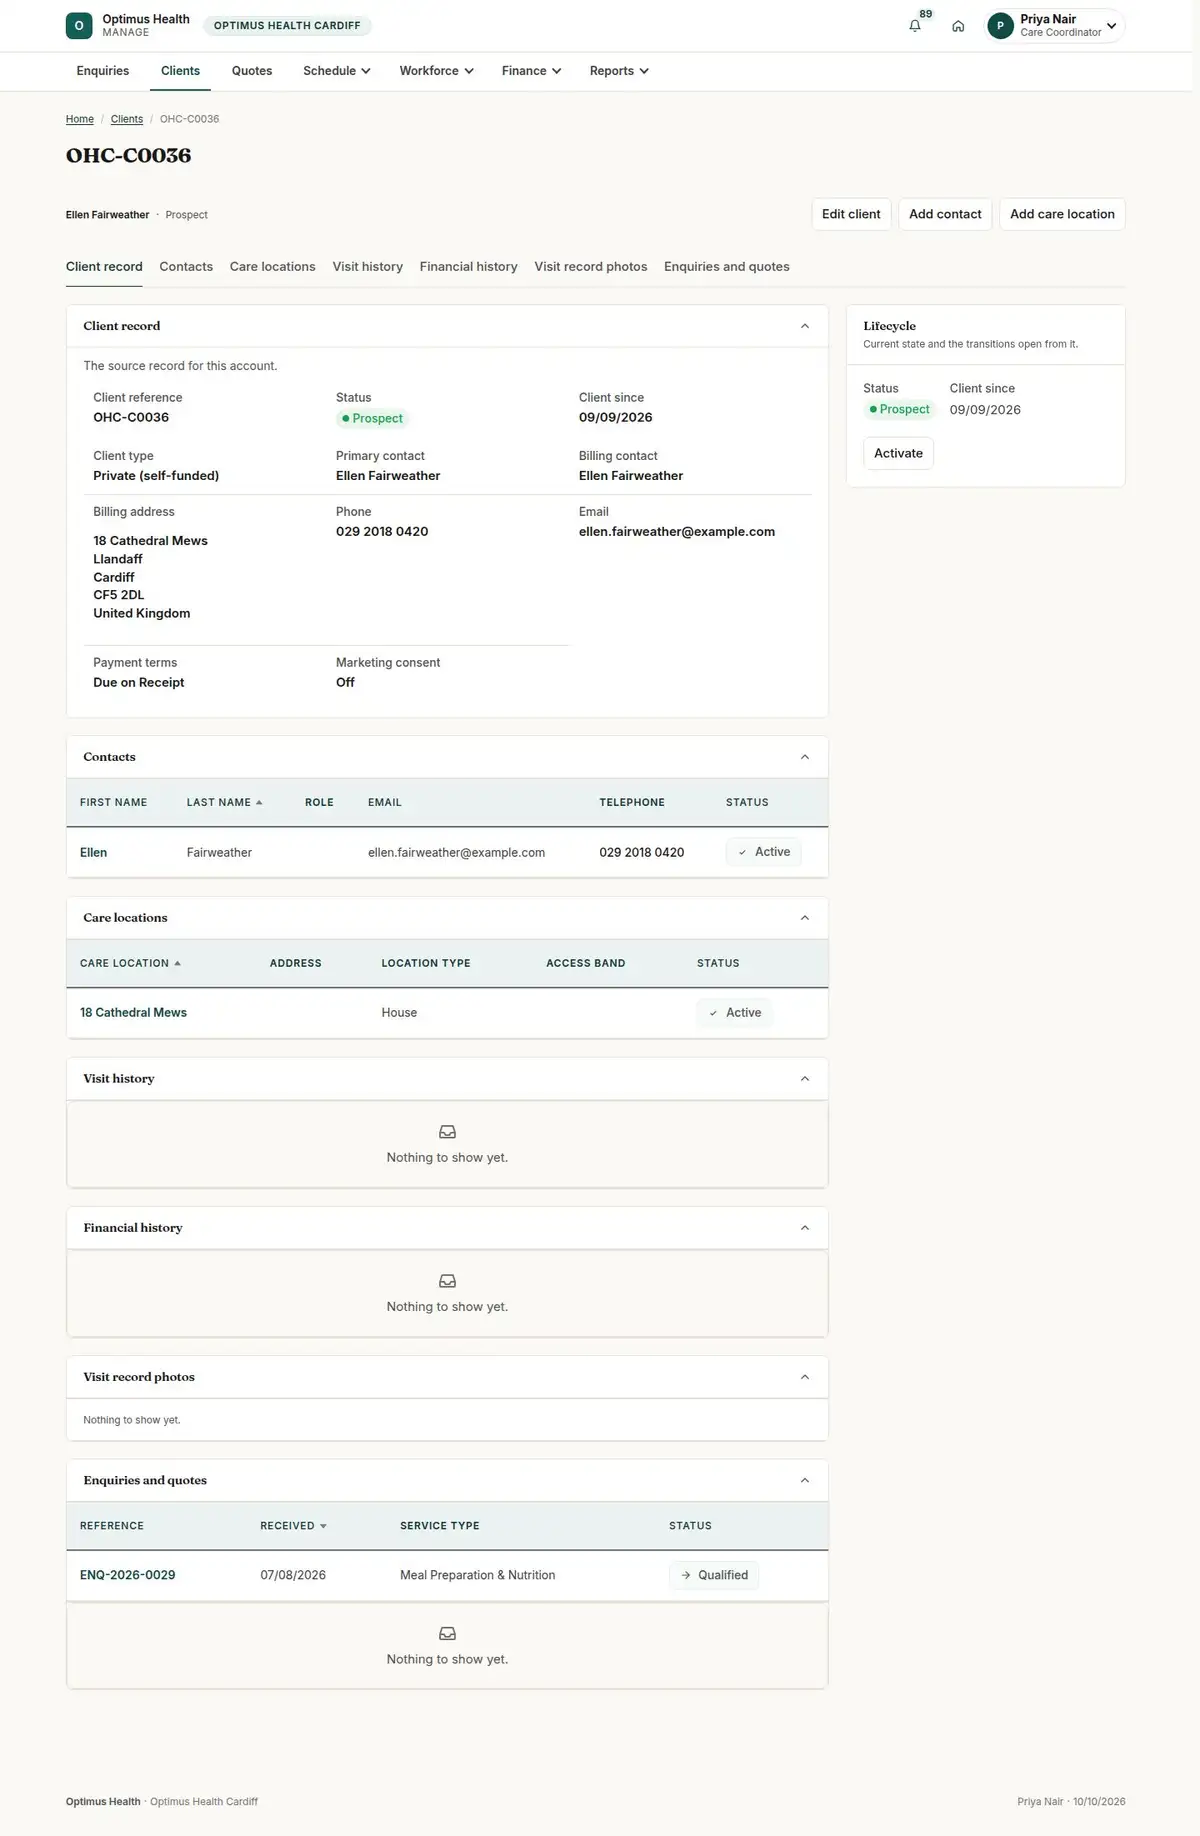Click the Add contact button
Screen dimensions: 1200x1836
pos(945,214)
